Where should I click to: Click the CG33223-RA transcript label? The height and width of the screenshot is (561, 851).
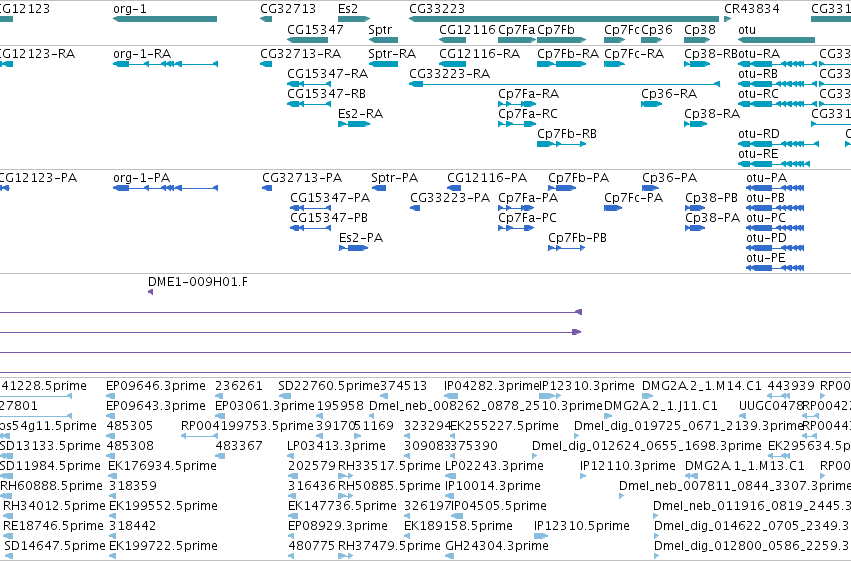tap(449, 73)
